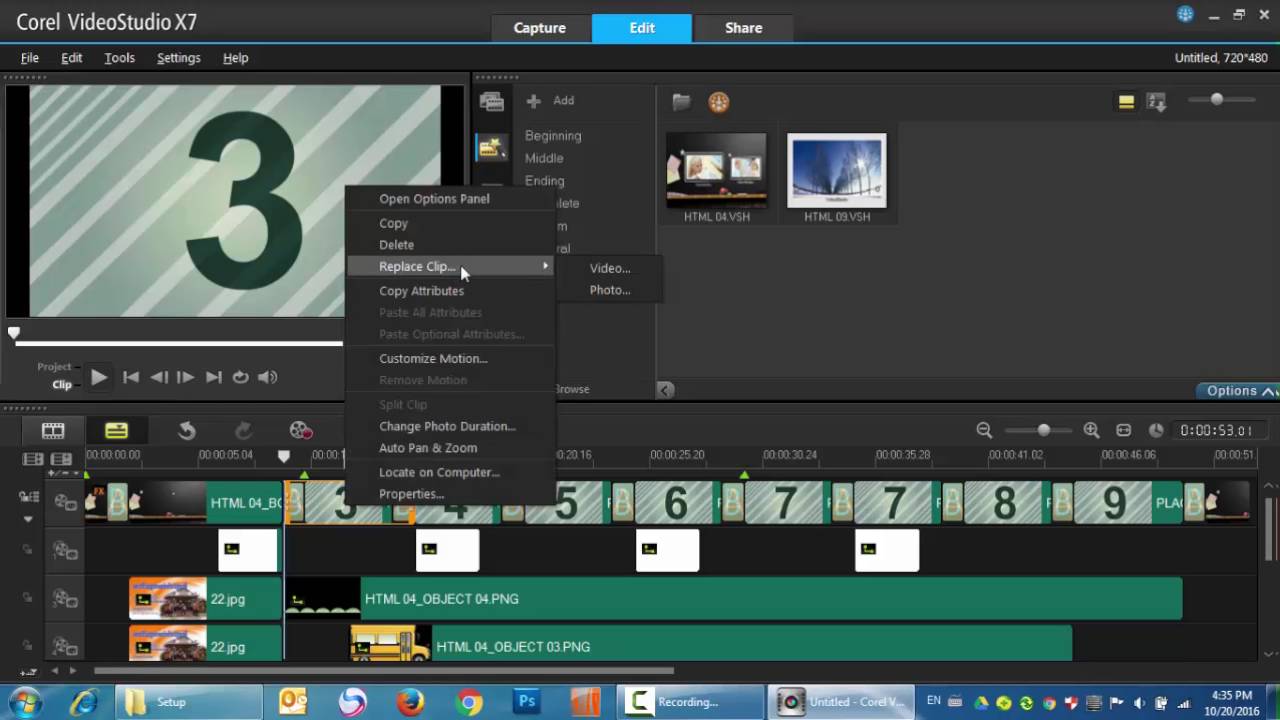
Task: Fit project in timeline window
Action: coord(1124,430)
